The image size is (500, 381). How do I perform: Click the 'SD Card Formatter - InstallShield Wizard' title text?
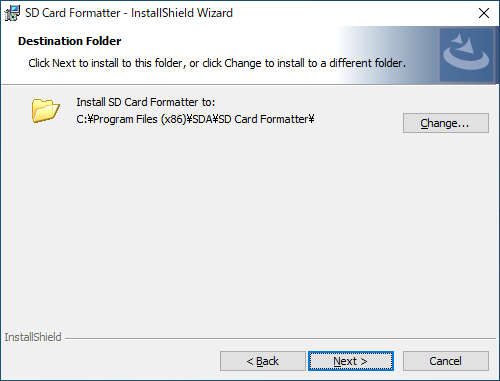point(129,13)
